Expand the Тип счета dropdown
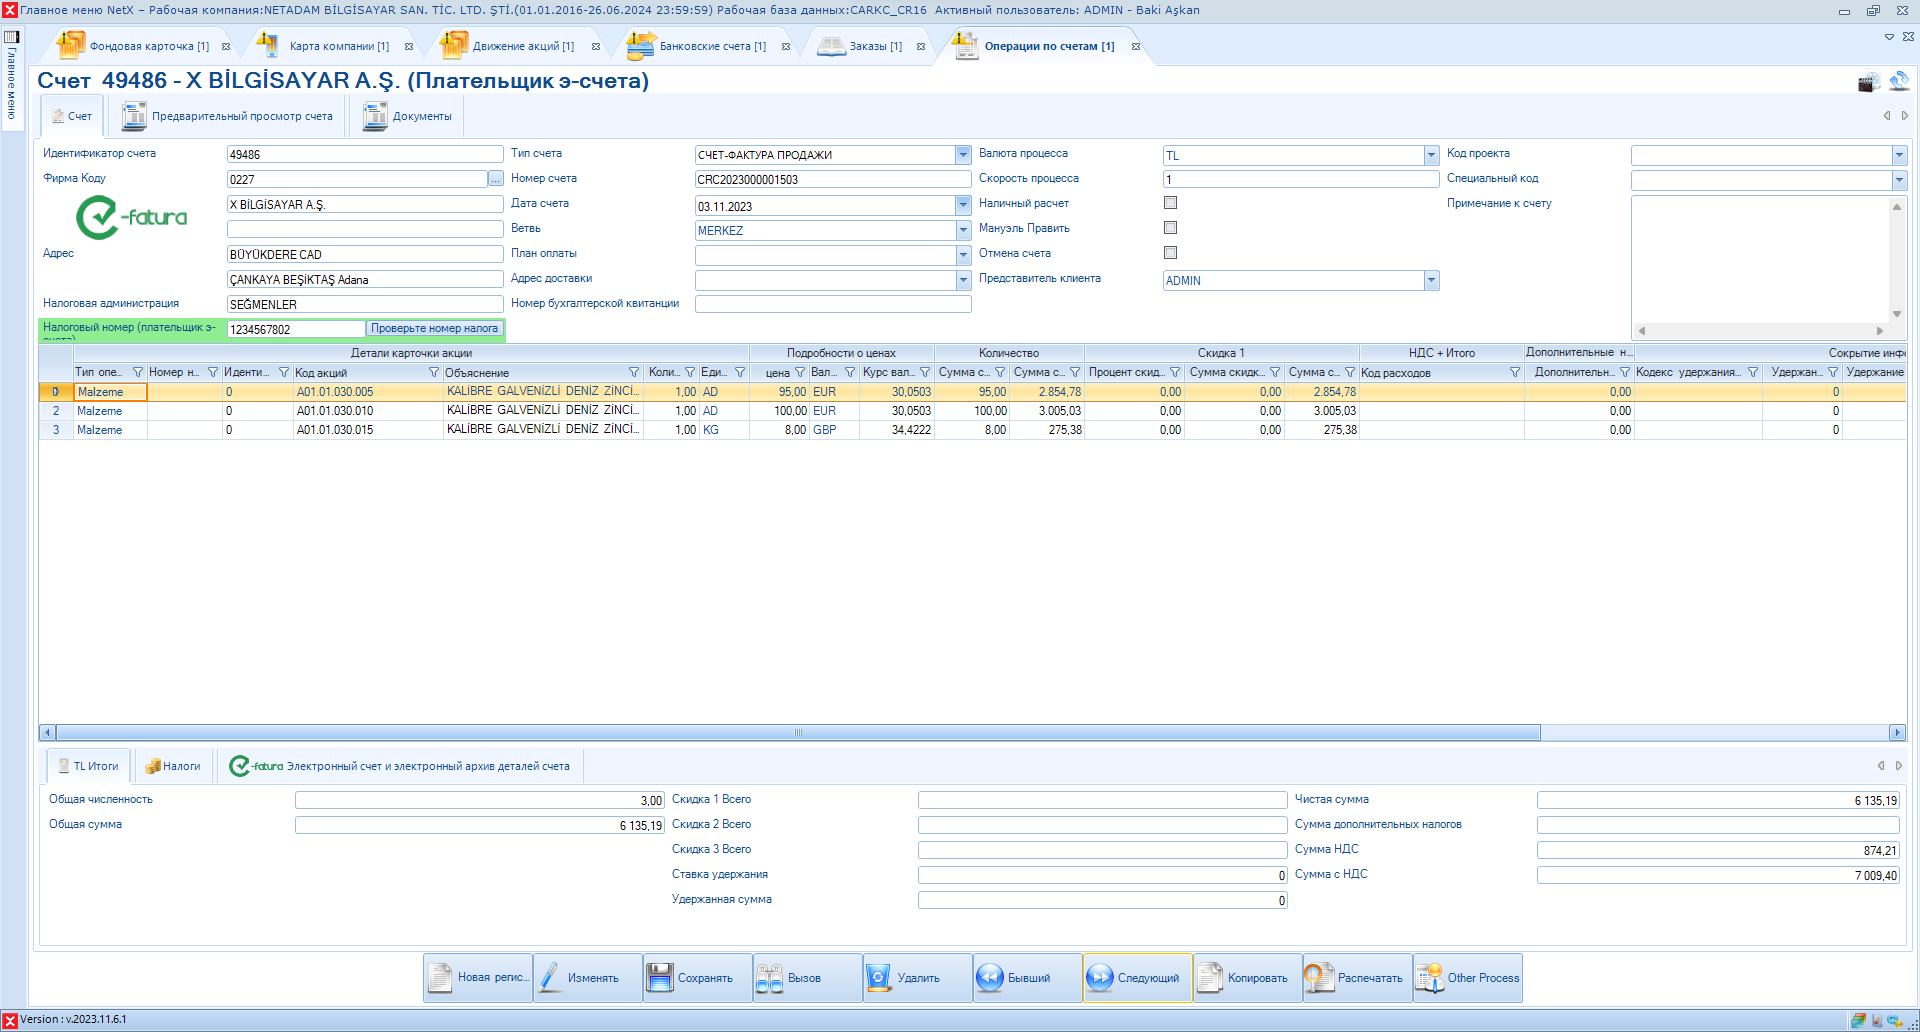Viewport: 1920px width, 1032px height. point(963,155)
